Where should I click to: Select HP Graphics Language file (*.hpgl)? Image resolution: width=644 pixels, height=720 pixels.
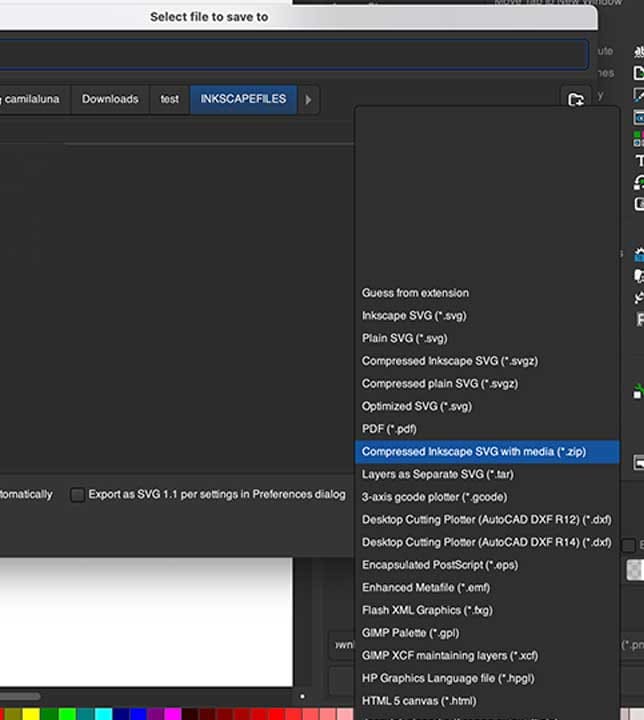[x=487, y=678]
